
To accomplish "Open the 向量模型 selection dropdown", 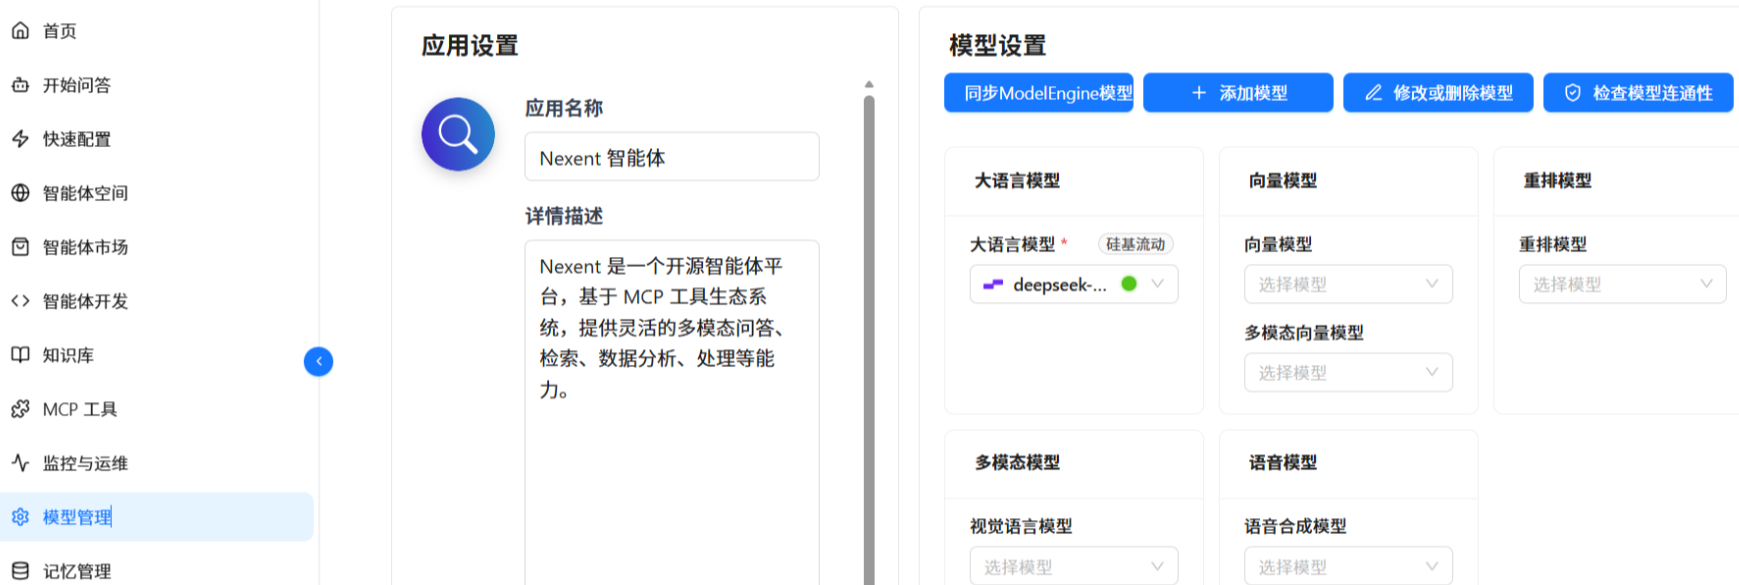I will tap(1348, 284).
